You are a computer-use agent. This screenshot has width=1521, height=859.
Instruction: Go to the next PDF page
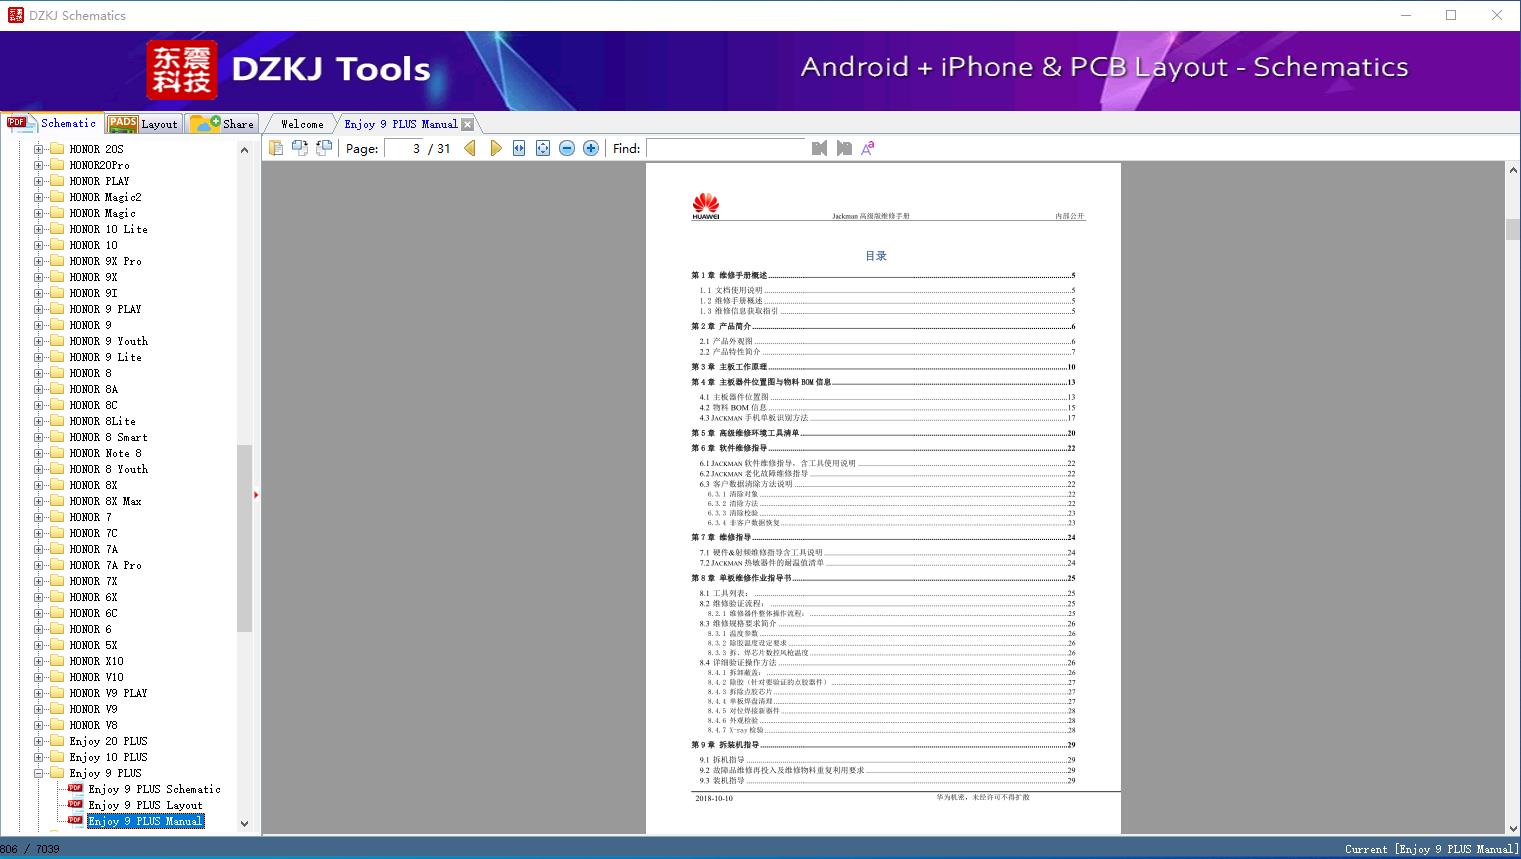click(495, 148)
